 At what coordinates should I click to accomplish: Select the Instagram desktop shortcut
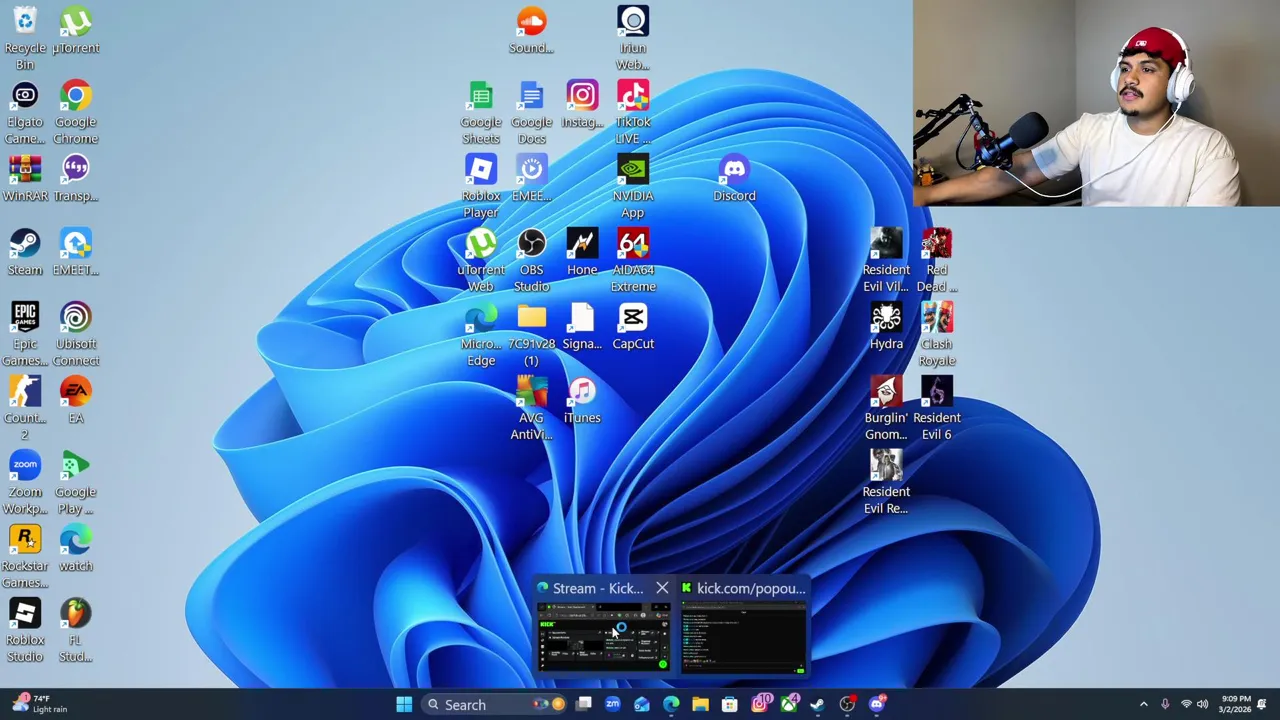click(x=582, y=104)
